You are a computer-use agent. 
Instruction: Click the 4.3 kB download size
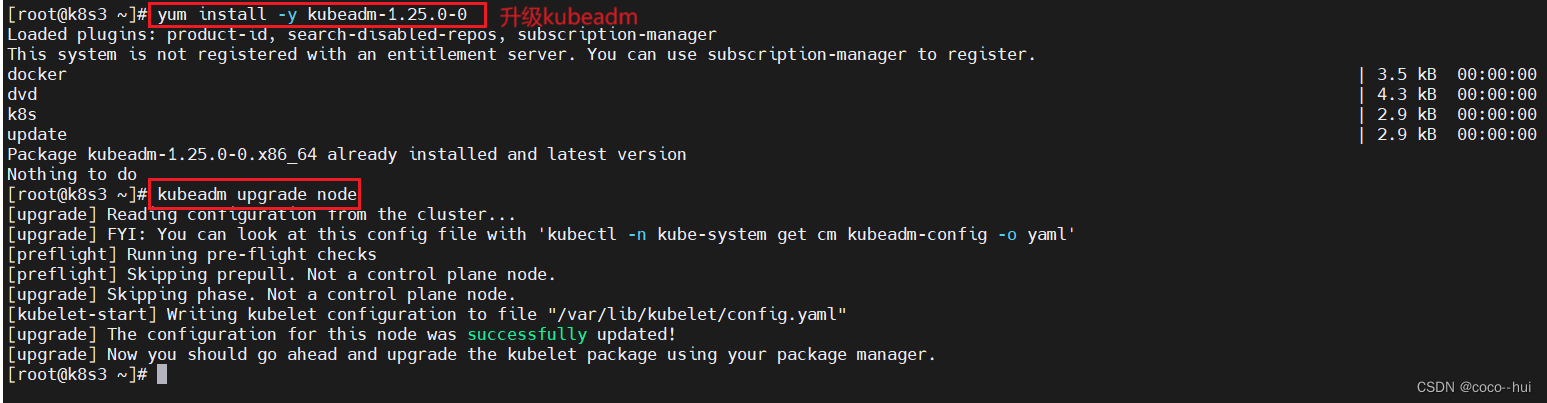pyautogui.click(x=1406, y=95)
